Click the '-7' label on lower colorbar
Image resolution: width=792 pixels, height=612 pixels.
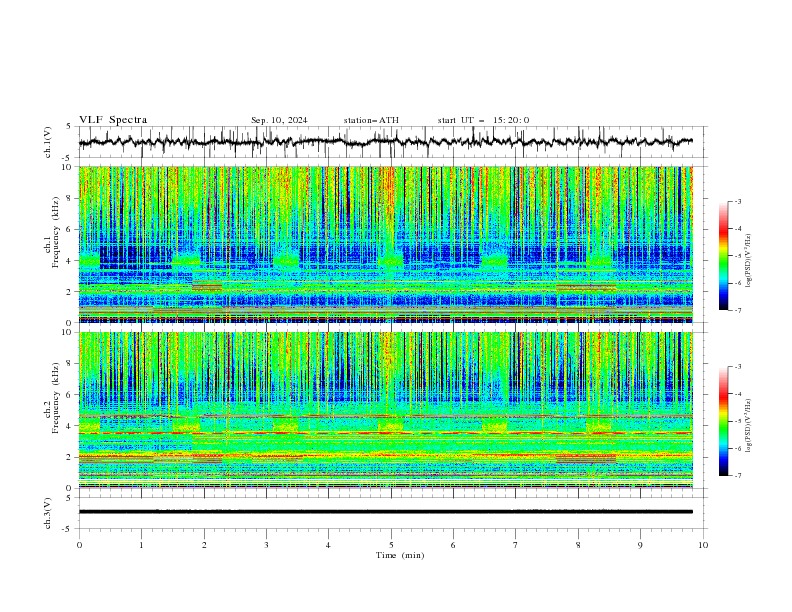tap(737, 476)
